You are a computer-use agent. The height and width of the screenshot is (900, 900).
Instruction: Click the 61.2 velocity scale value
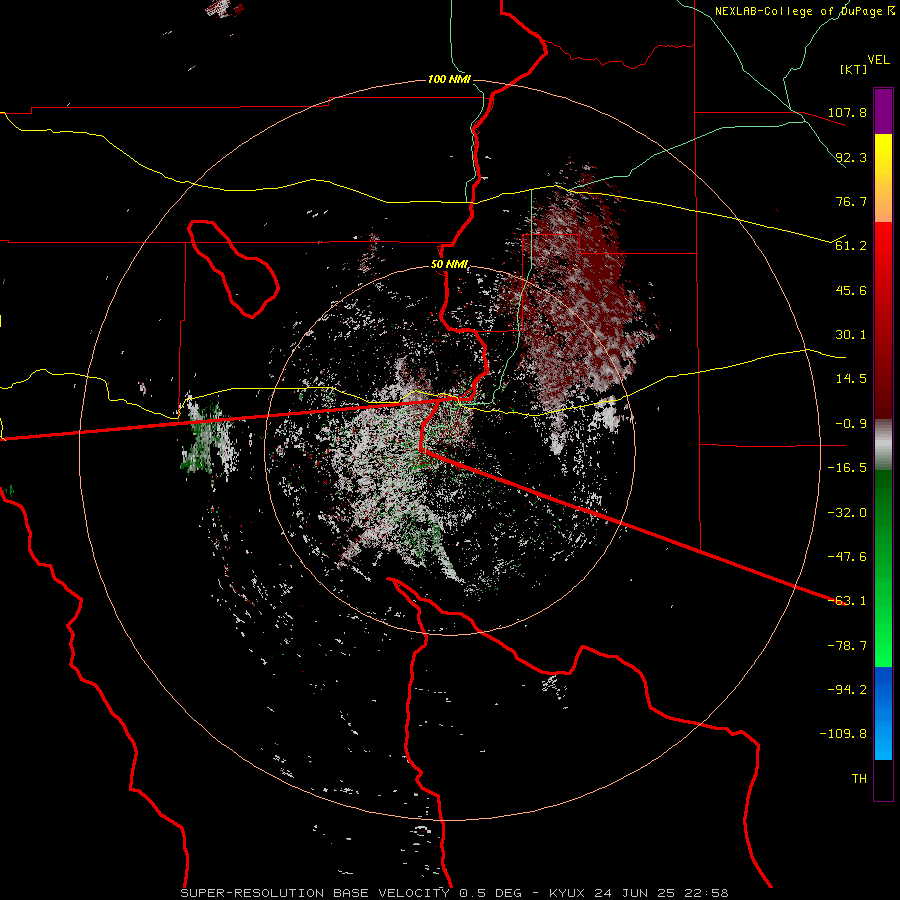(x=851, y=246)
